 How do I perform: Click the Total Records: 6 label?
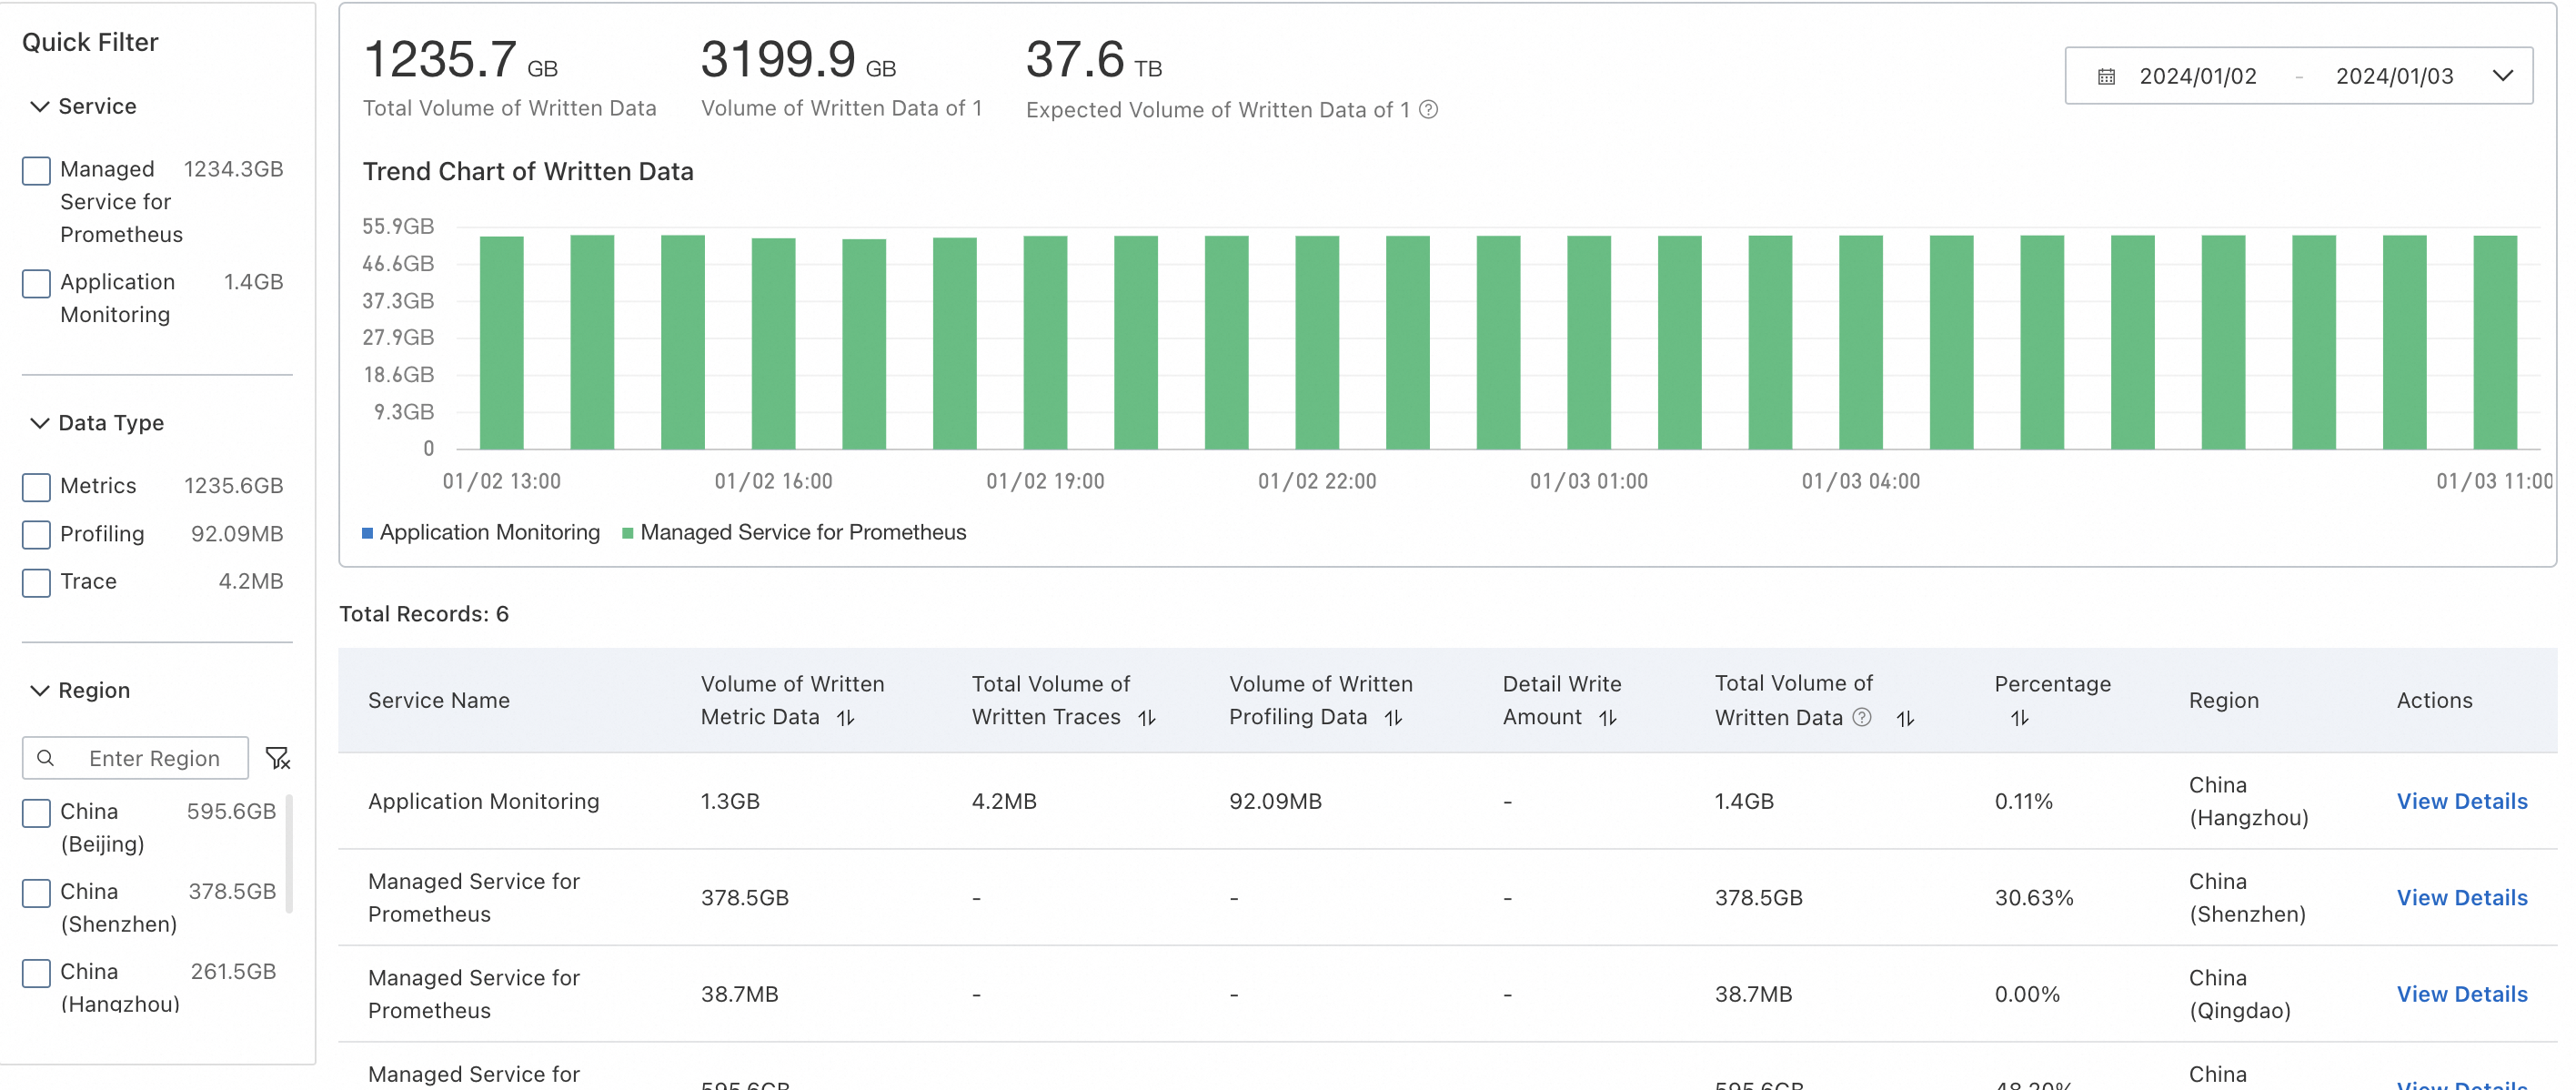(x=424, y=614)
